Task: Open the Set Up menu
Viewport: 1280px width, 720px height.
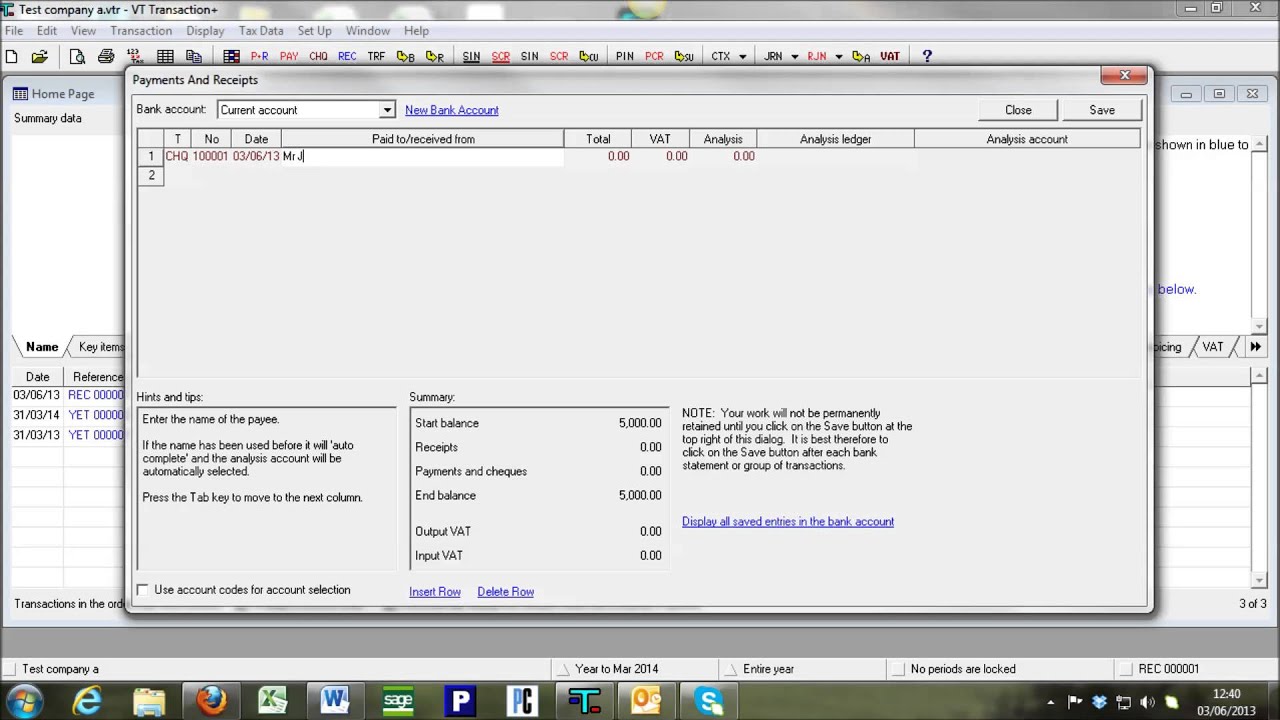Action: point(314,31)
